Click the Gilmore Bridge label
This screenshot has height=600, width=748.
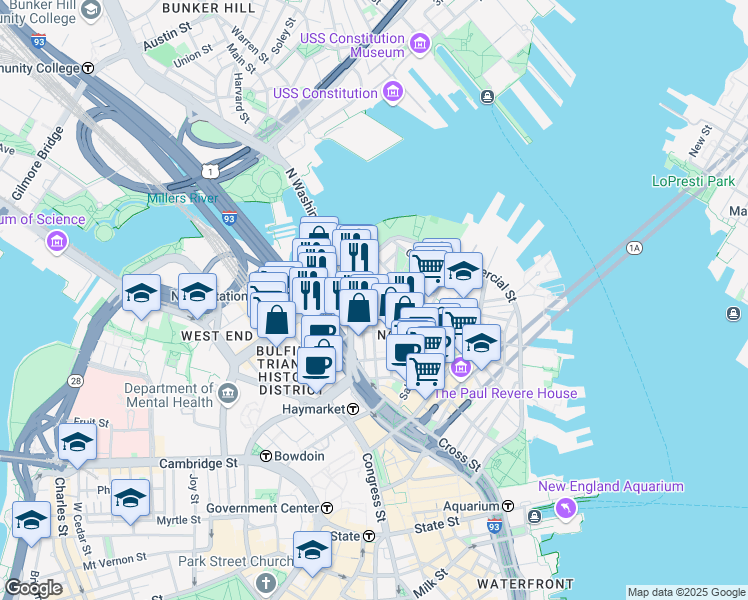pos(37,163)
